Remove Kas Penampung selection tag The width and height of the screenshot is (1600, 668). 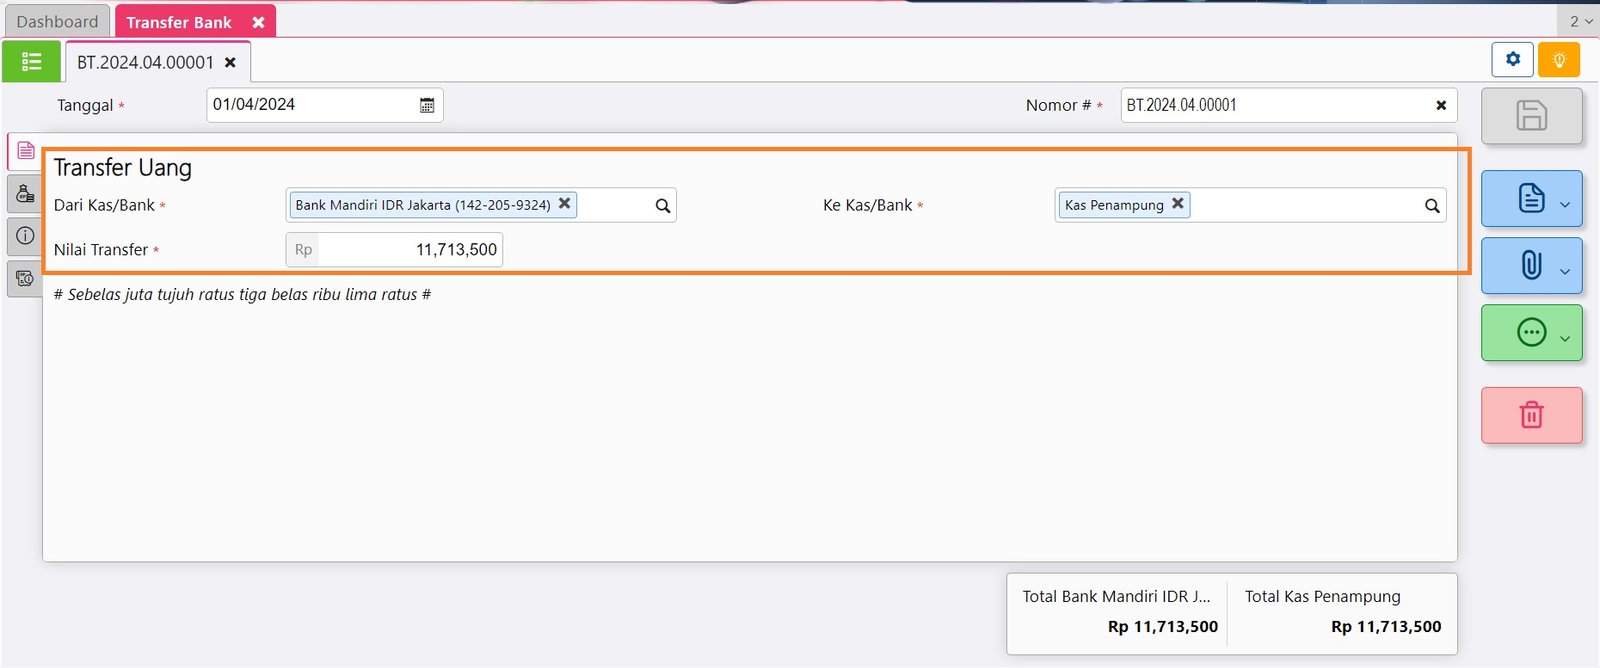pyautogui.click(x=1178, y=203)
